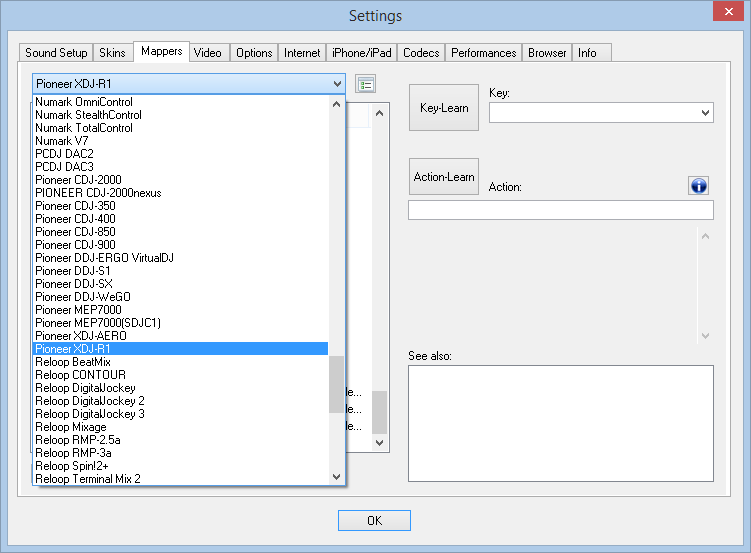
Task: Choose Pioneer DDJ-S1 from the list
Action: pyautogui.click(x=181, y=271)
